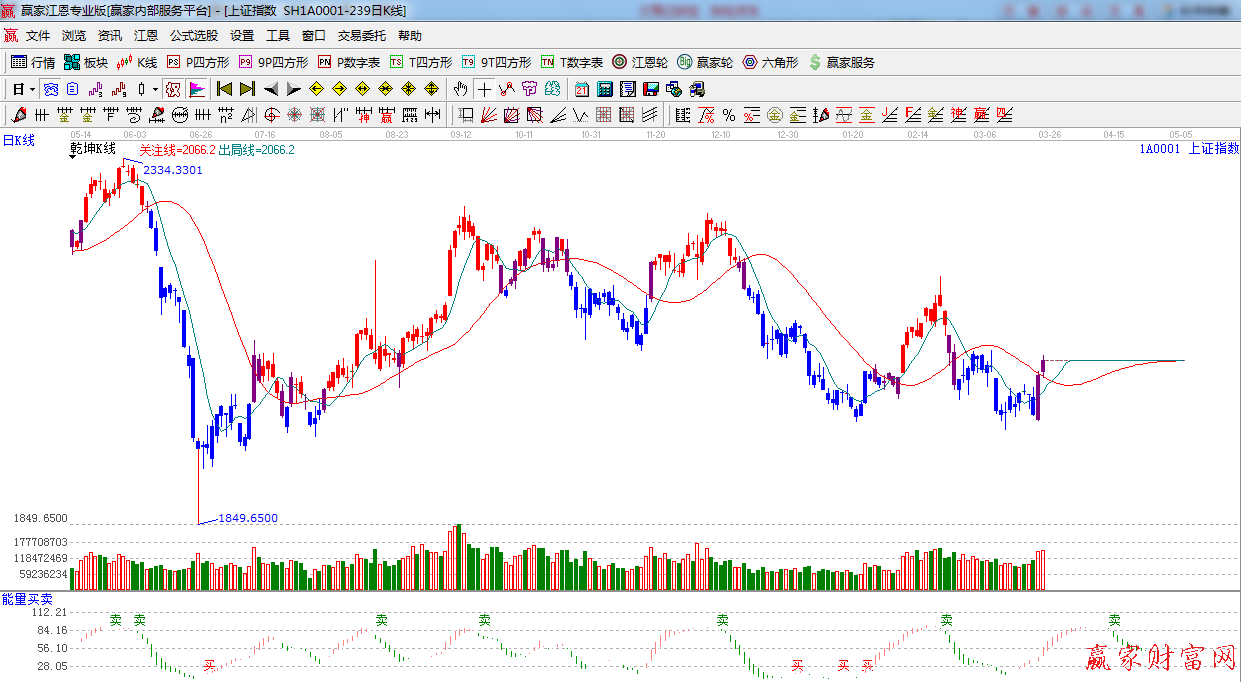1241x682 pixels.
Task: Expand the 日 period dropdown arrow
Action: click(x=32, y=89)
